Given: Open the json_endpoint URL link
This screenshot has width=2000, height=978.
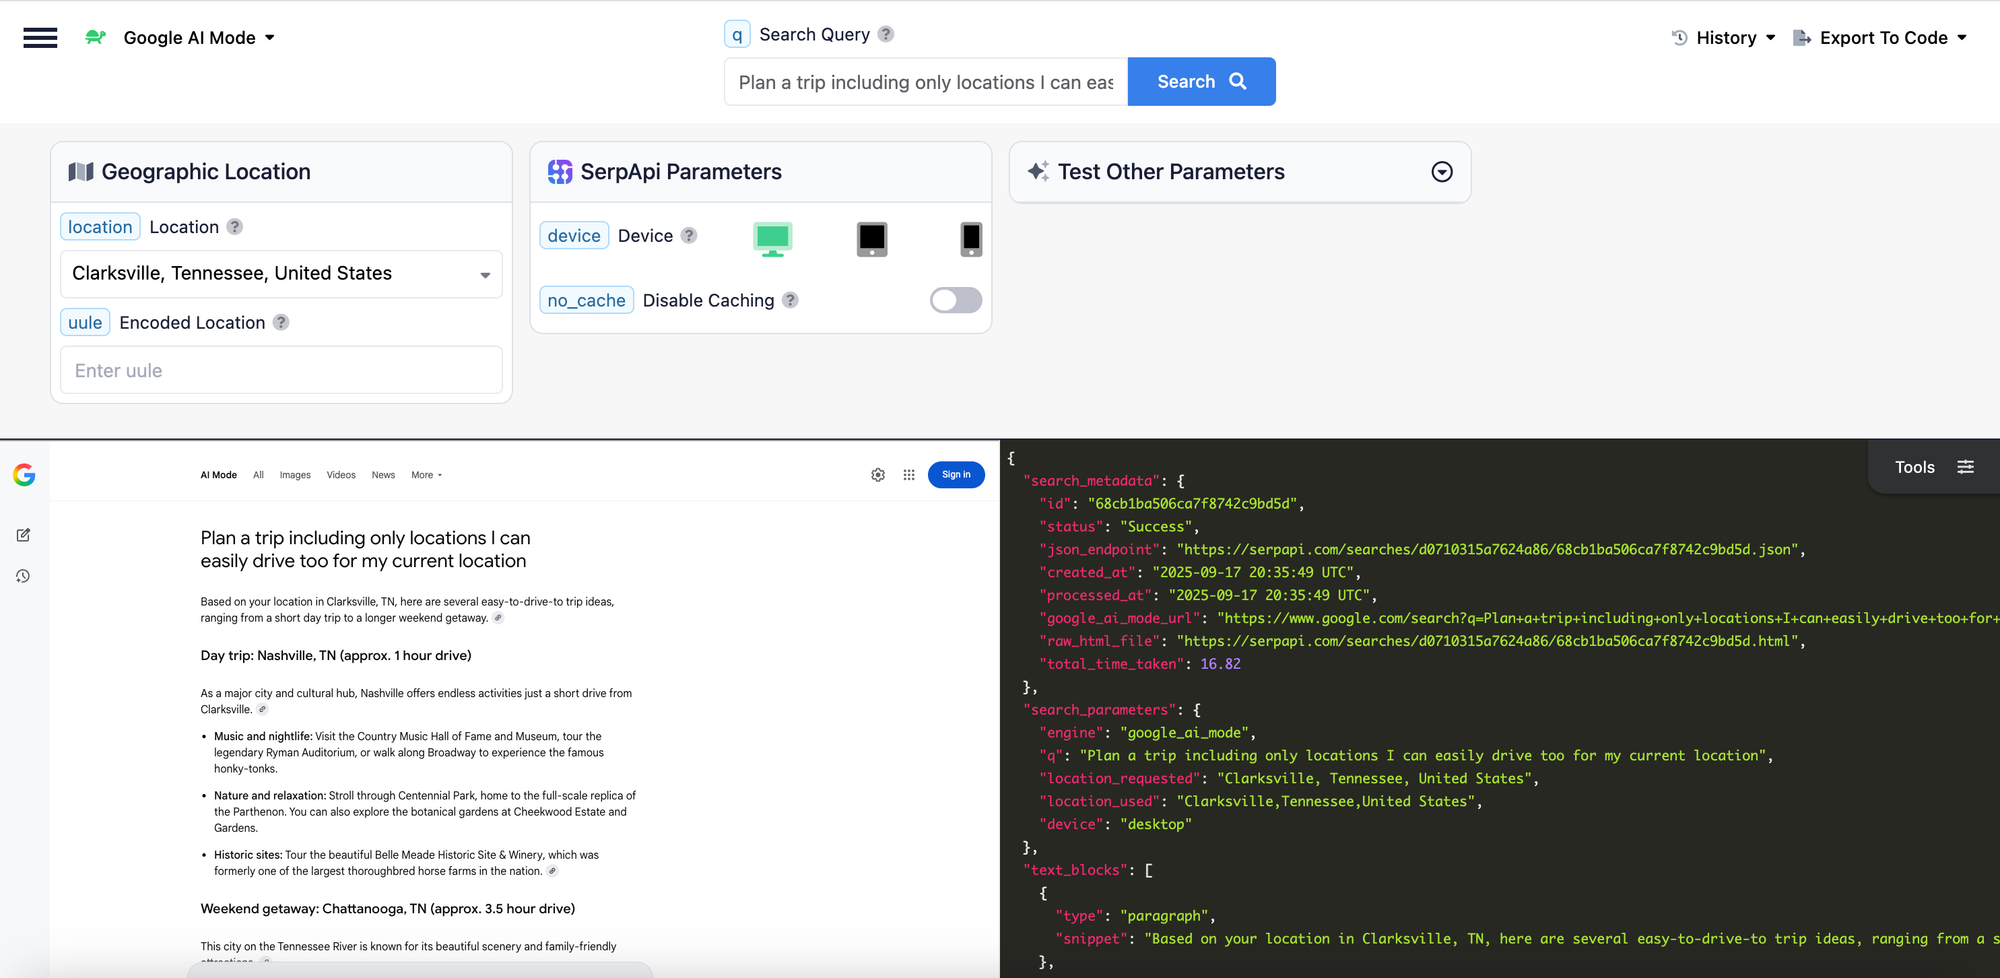Looking at the screenshot, I should [1487, 550].
